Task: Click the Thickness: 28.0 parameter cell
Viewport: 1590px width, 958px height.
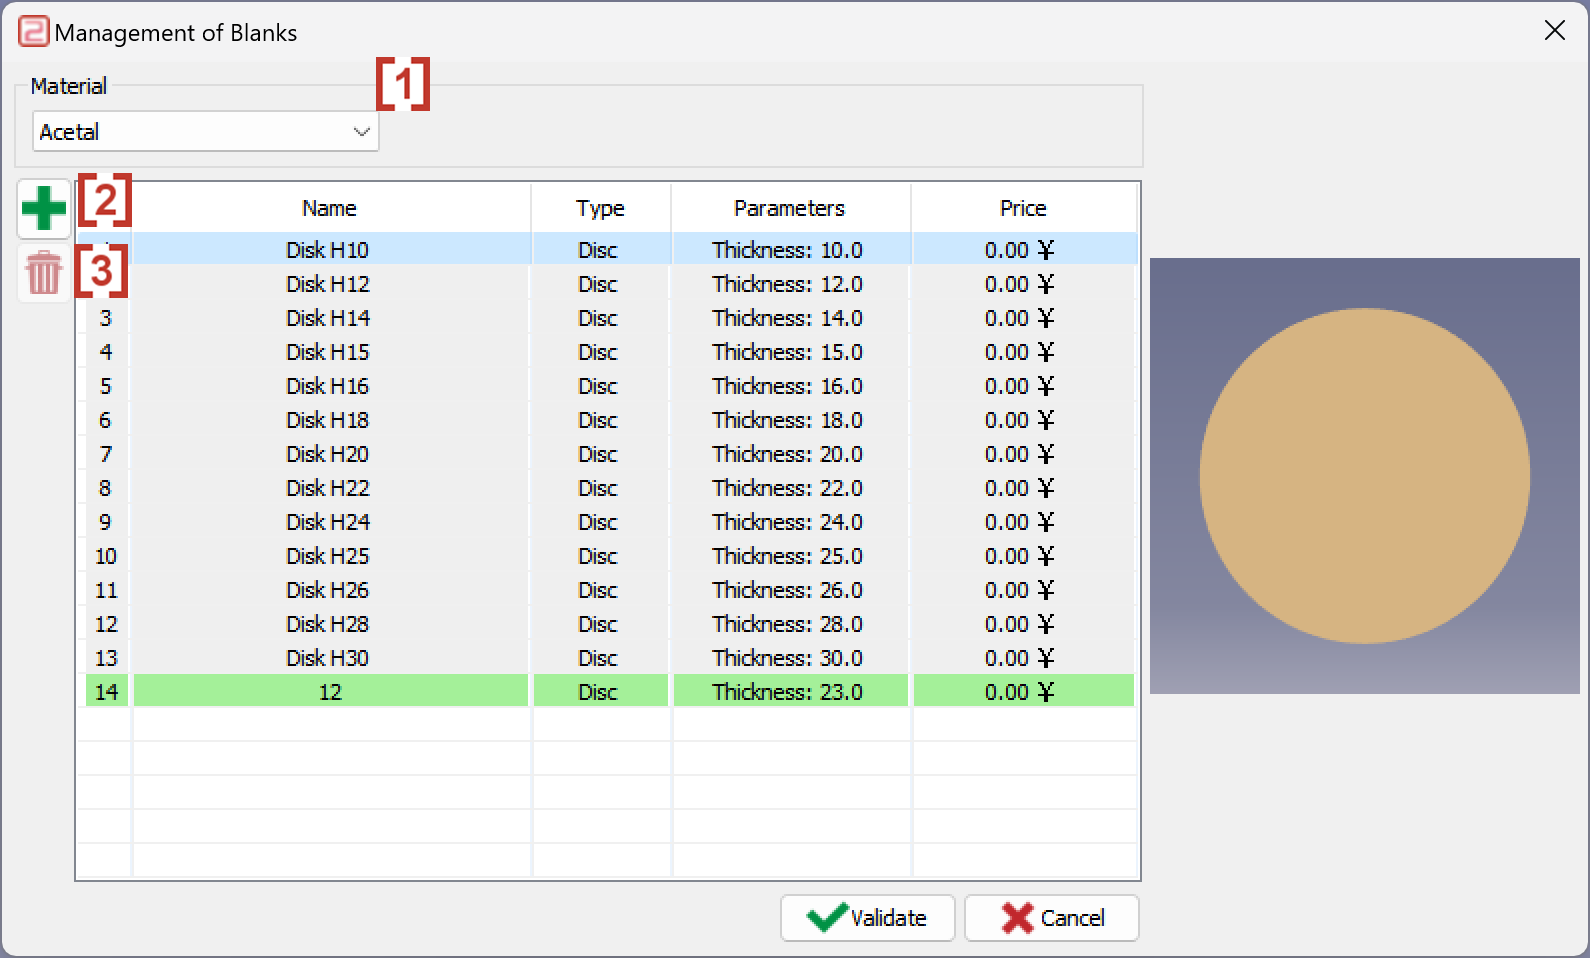Action: pos(790,624)
